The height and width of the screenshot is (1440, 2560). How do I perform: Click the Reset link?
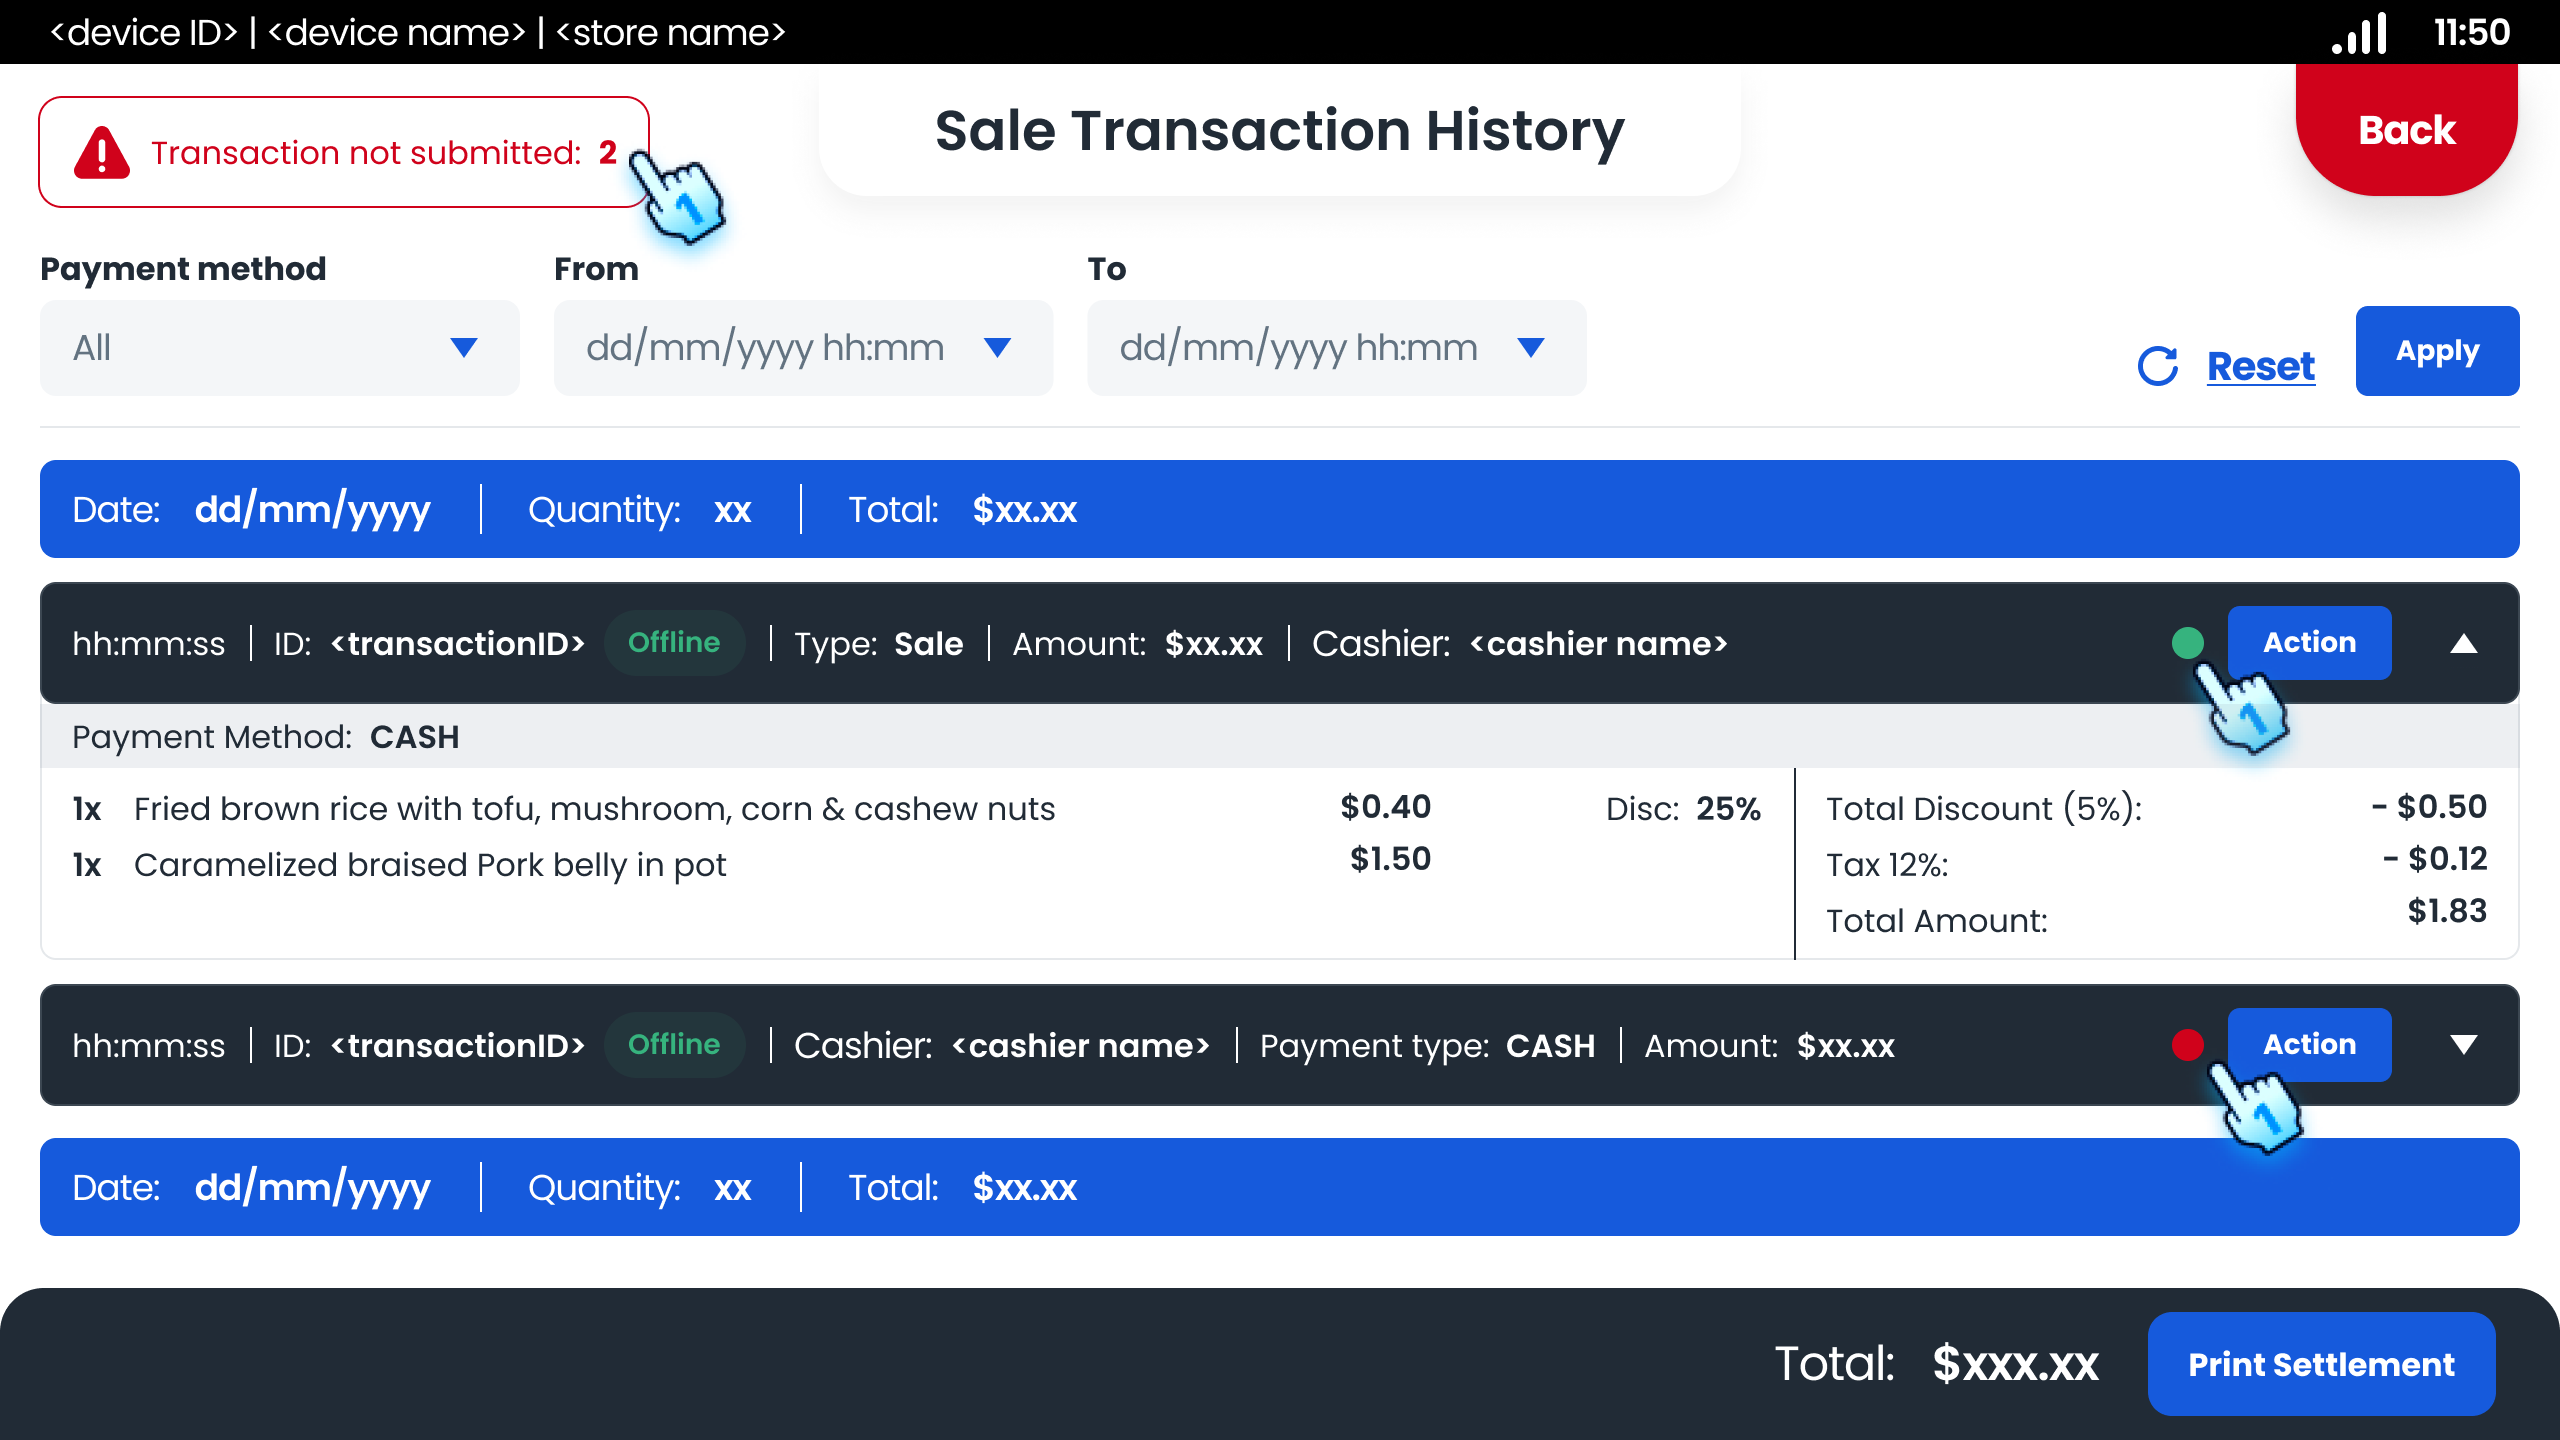(x=2260, y=365)
